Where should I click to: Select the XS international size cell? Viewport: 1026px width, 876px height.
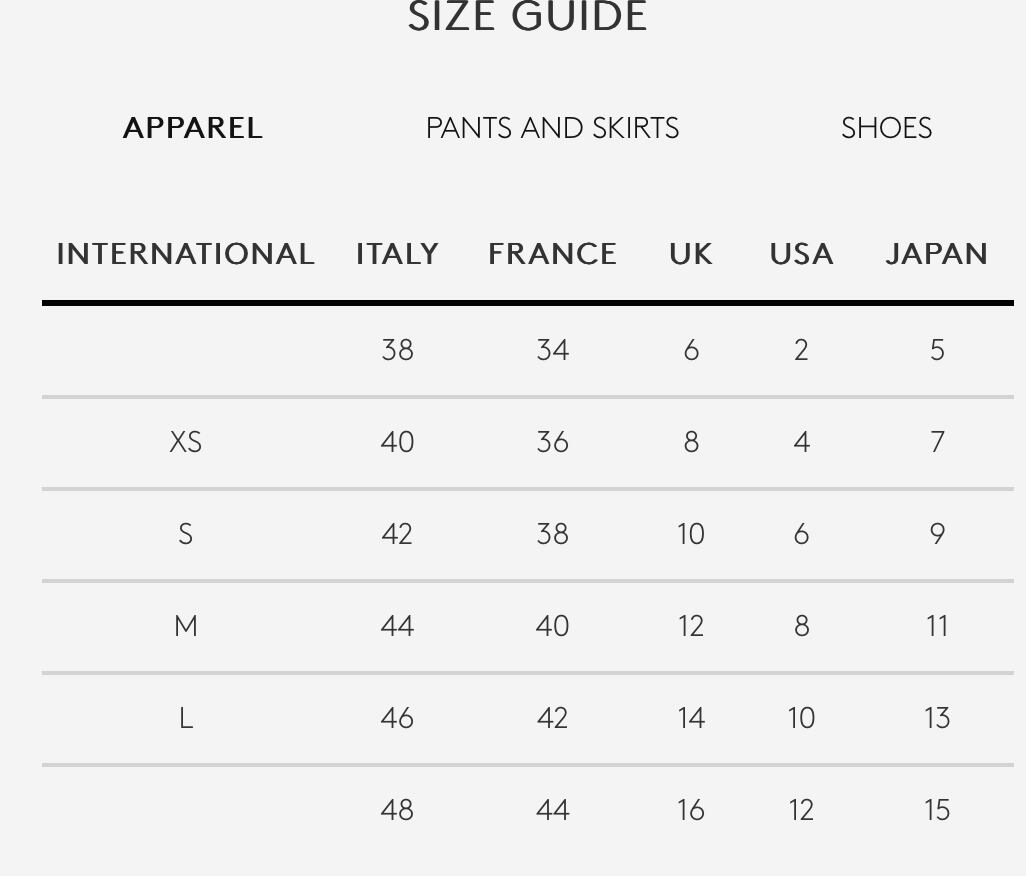[186, 442]
